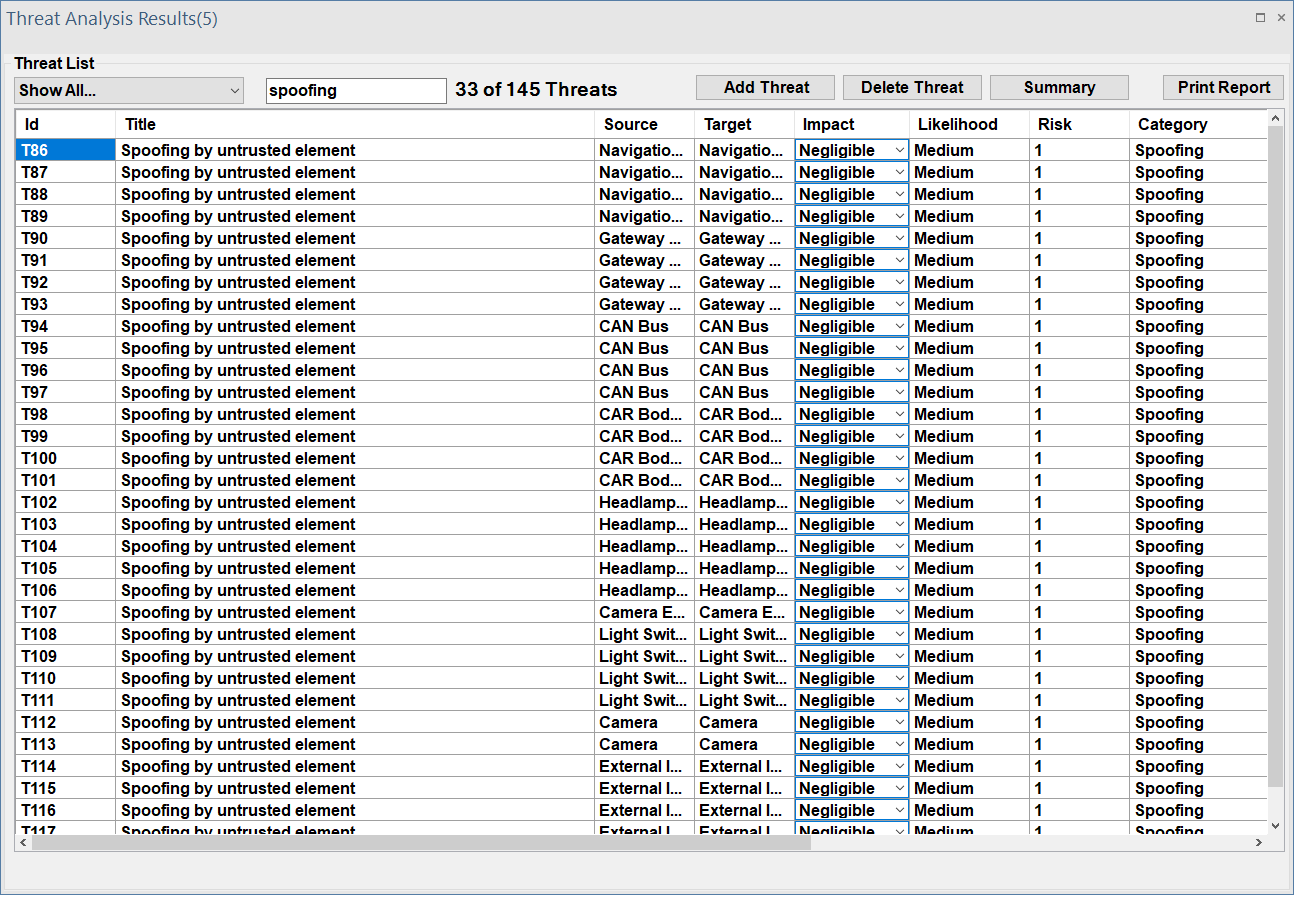The height and width of the screenshot is (897, 1294).
Task: Click the horizontal scrollbar right arrow
Action: [x=1259, y=843]
